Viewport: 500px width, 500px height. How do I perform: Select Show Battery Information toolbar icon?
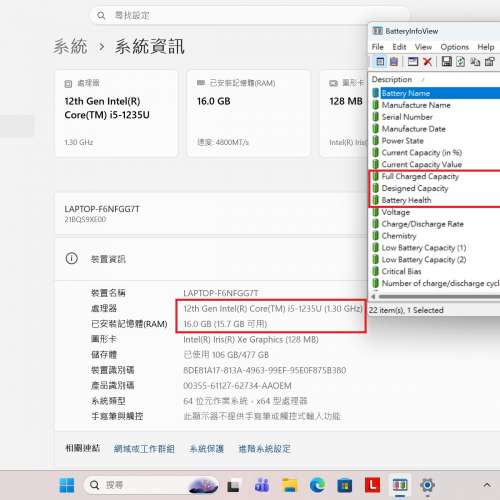380,62
